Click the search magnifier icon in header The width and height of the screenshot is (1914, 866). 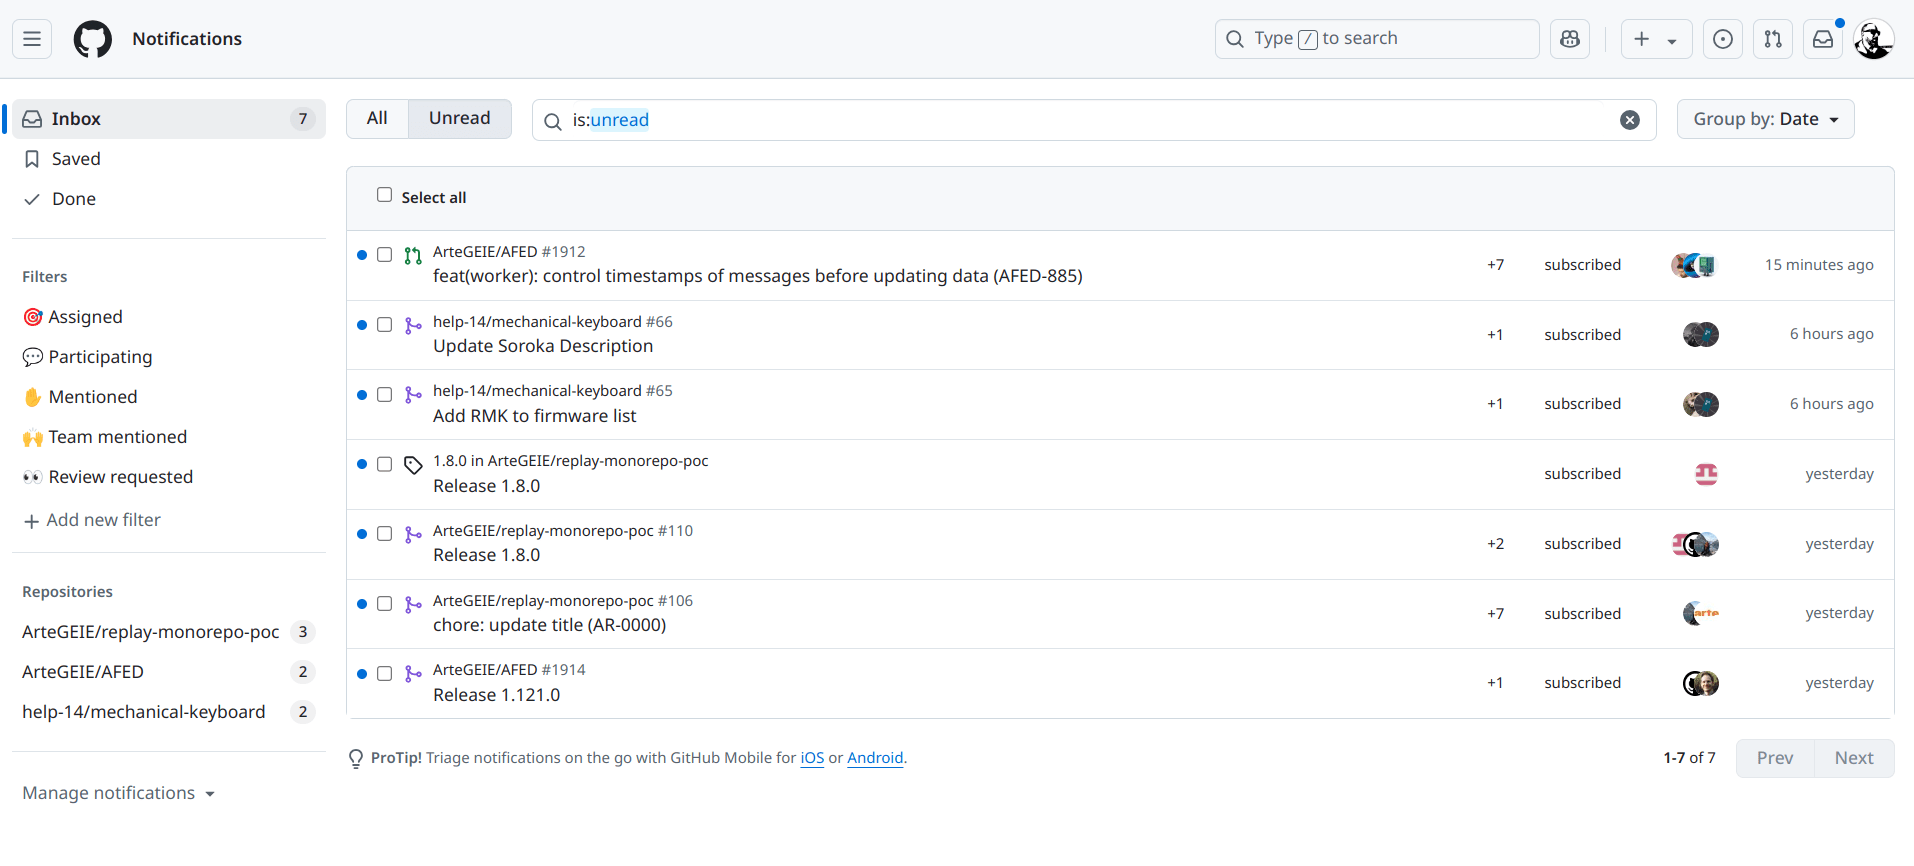1235,39
